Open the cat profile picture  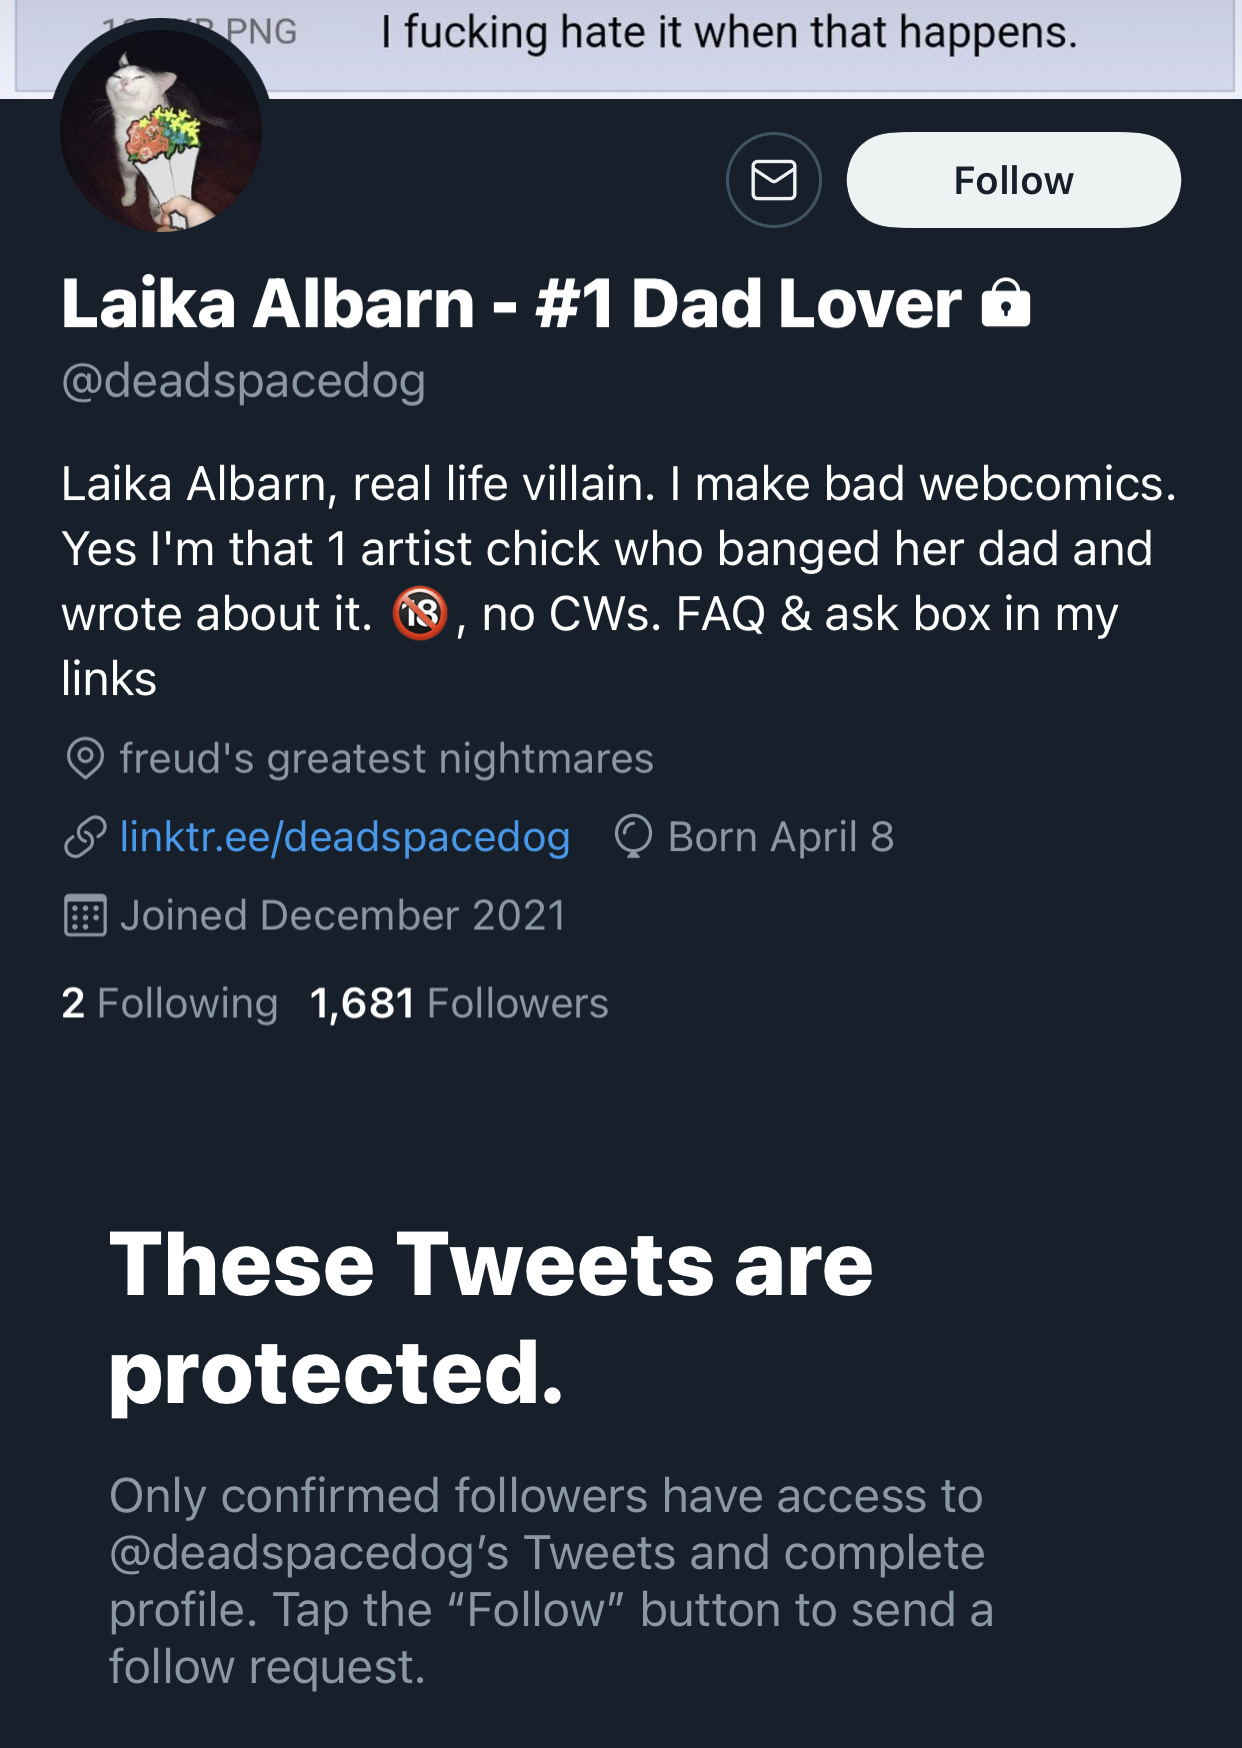(x=161, y=130)
